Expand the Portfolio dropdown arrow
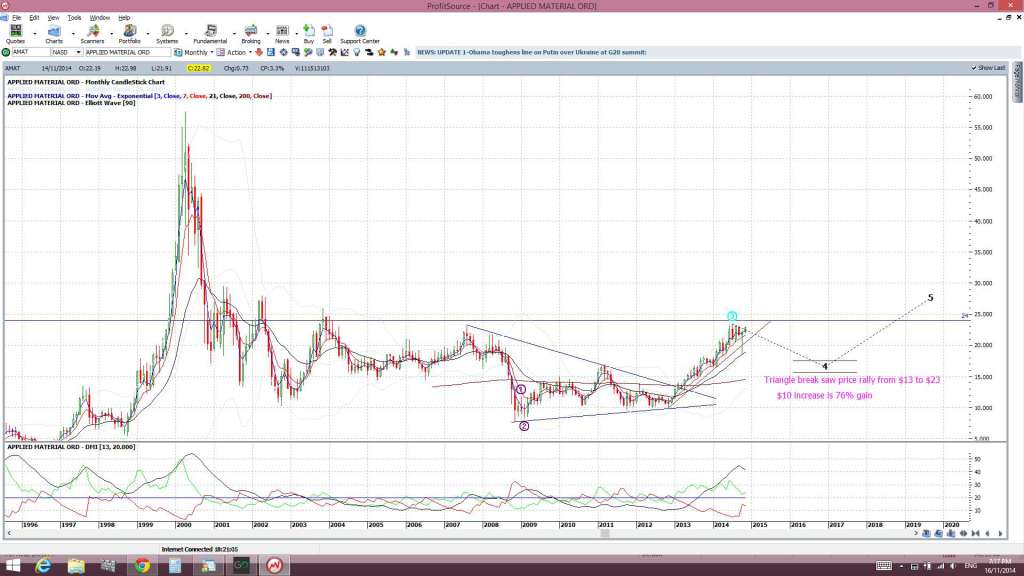This screenshot has height=576, width=1024. [148, 33]
